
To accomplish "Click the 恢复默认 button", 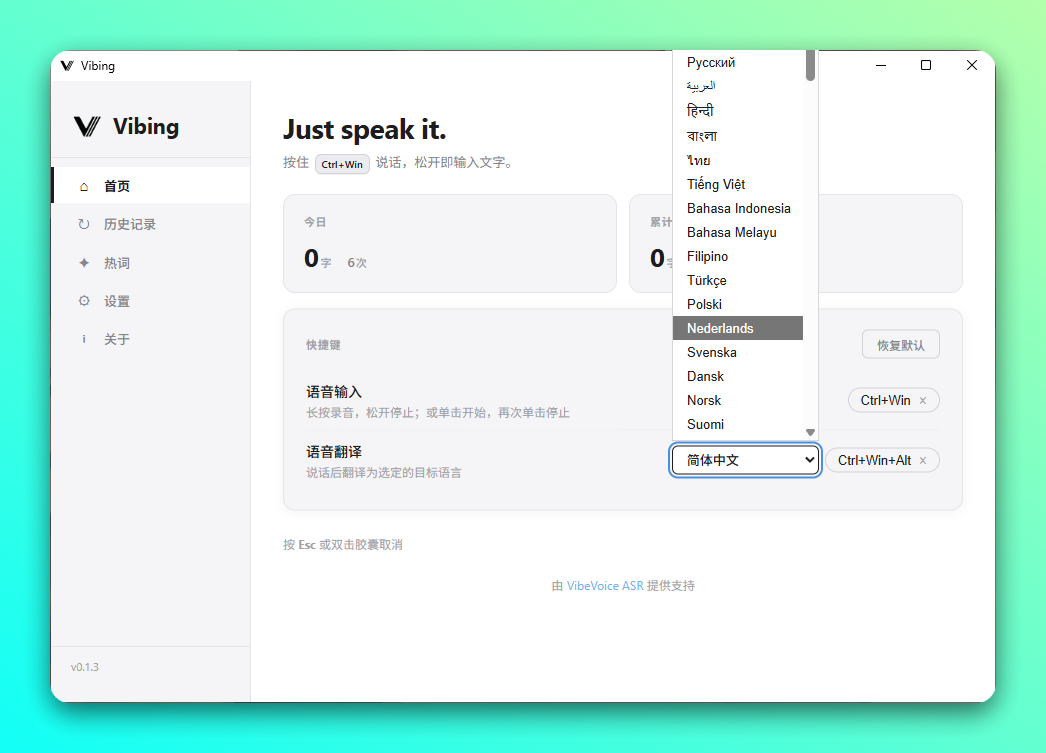I will [900, 344].
